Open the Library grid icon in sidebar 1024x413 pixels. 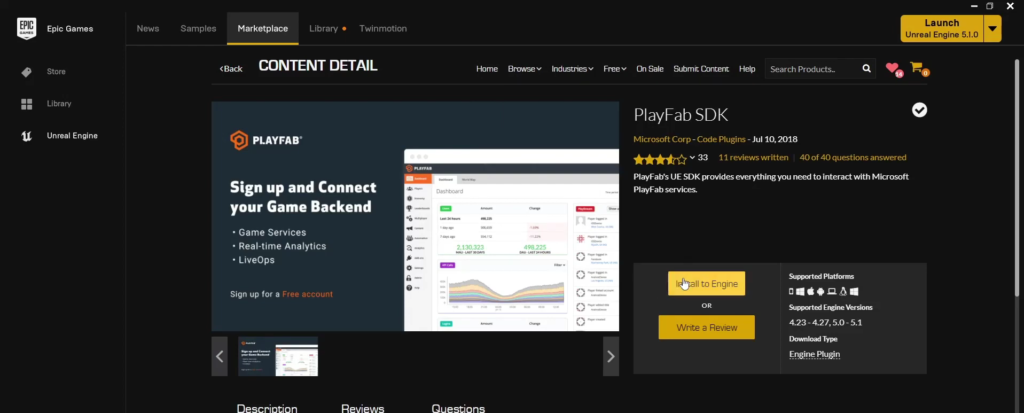pyautogui.click(x=26, y=104)
